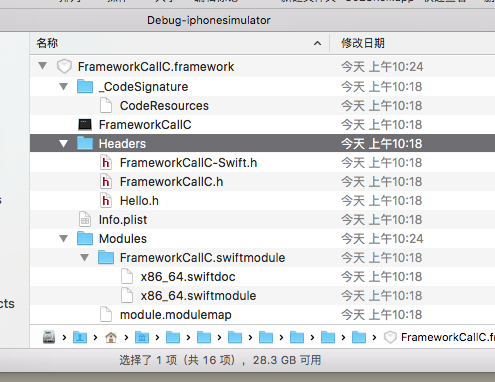
Task: Click the Debug-iphonesimulator window title
Action: 209,20
